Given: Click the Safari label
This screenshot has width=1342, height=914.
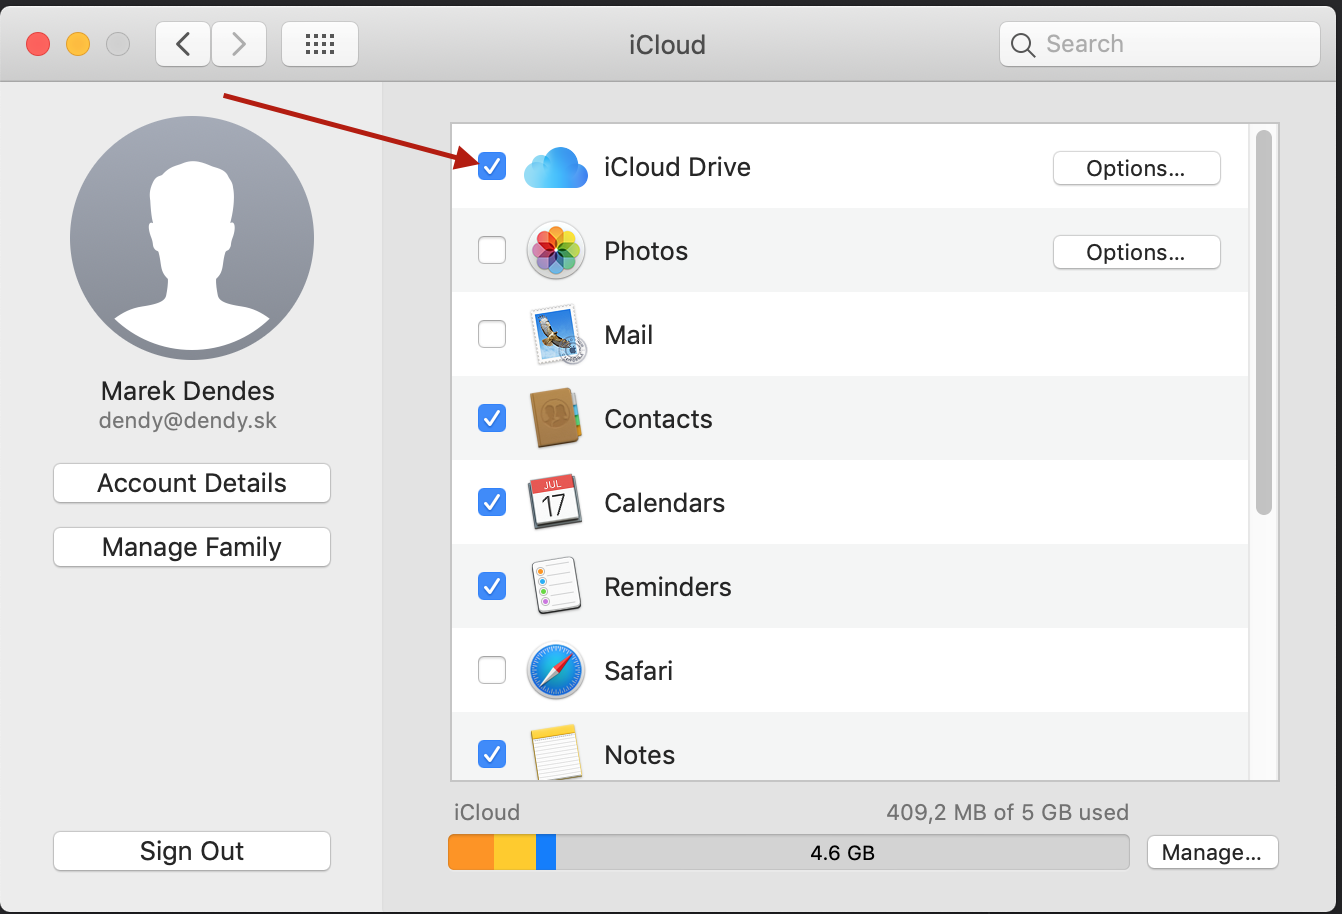Looking at the screenshot, I should tap(638, 671).
